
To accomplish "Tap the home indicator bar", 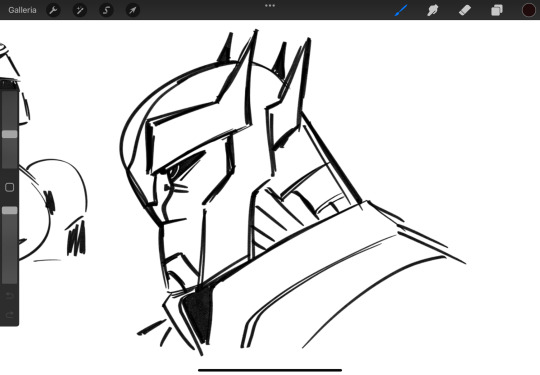I will pyautogui.click(x=270, y=370).
